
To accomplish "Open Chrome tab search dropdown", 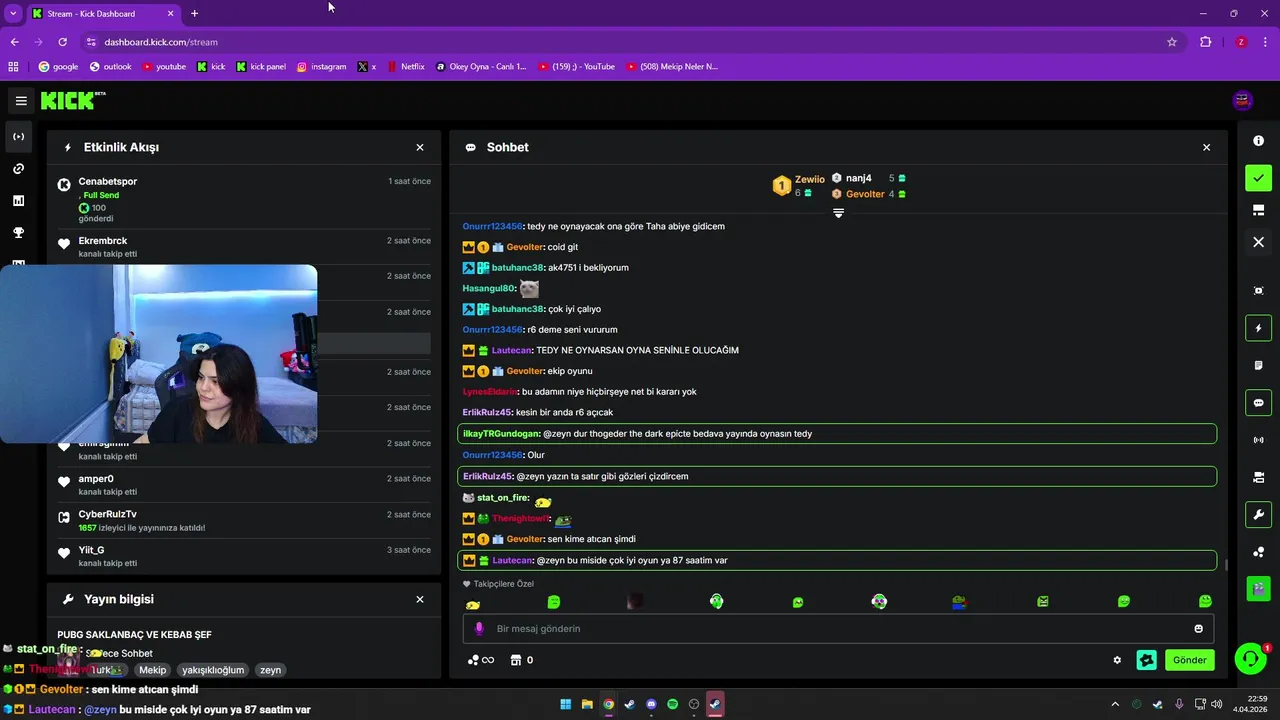I will (13, 13).
